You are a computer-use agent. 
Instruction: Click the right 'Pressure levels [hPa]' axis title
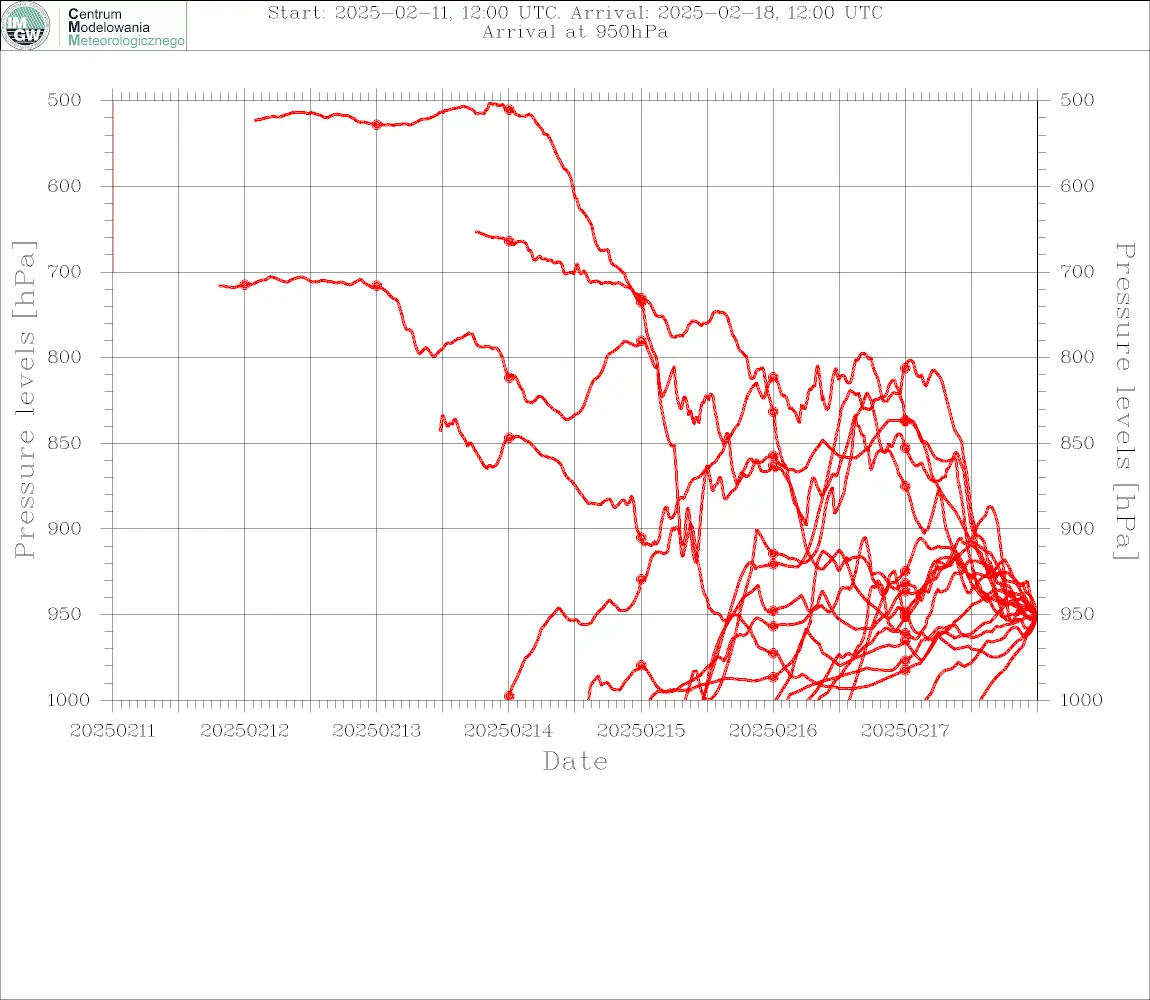point(1125,401)
